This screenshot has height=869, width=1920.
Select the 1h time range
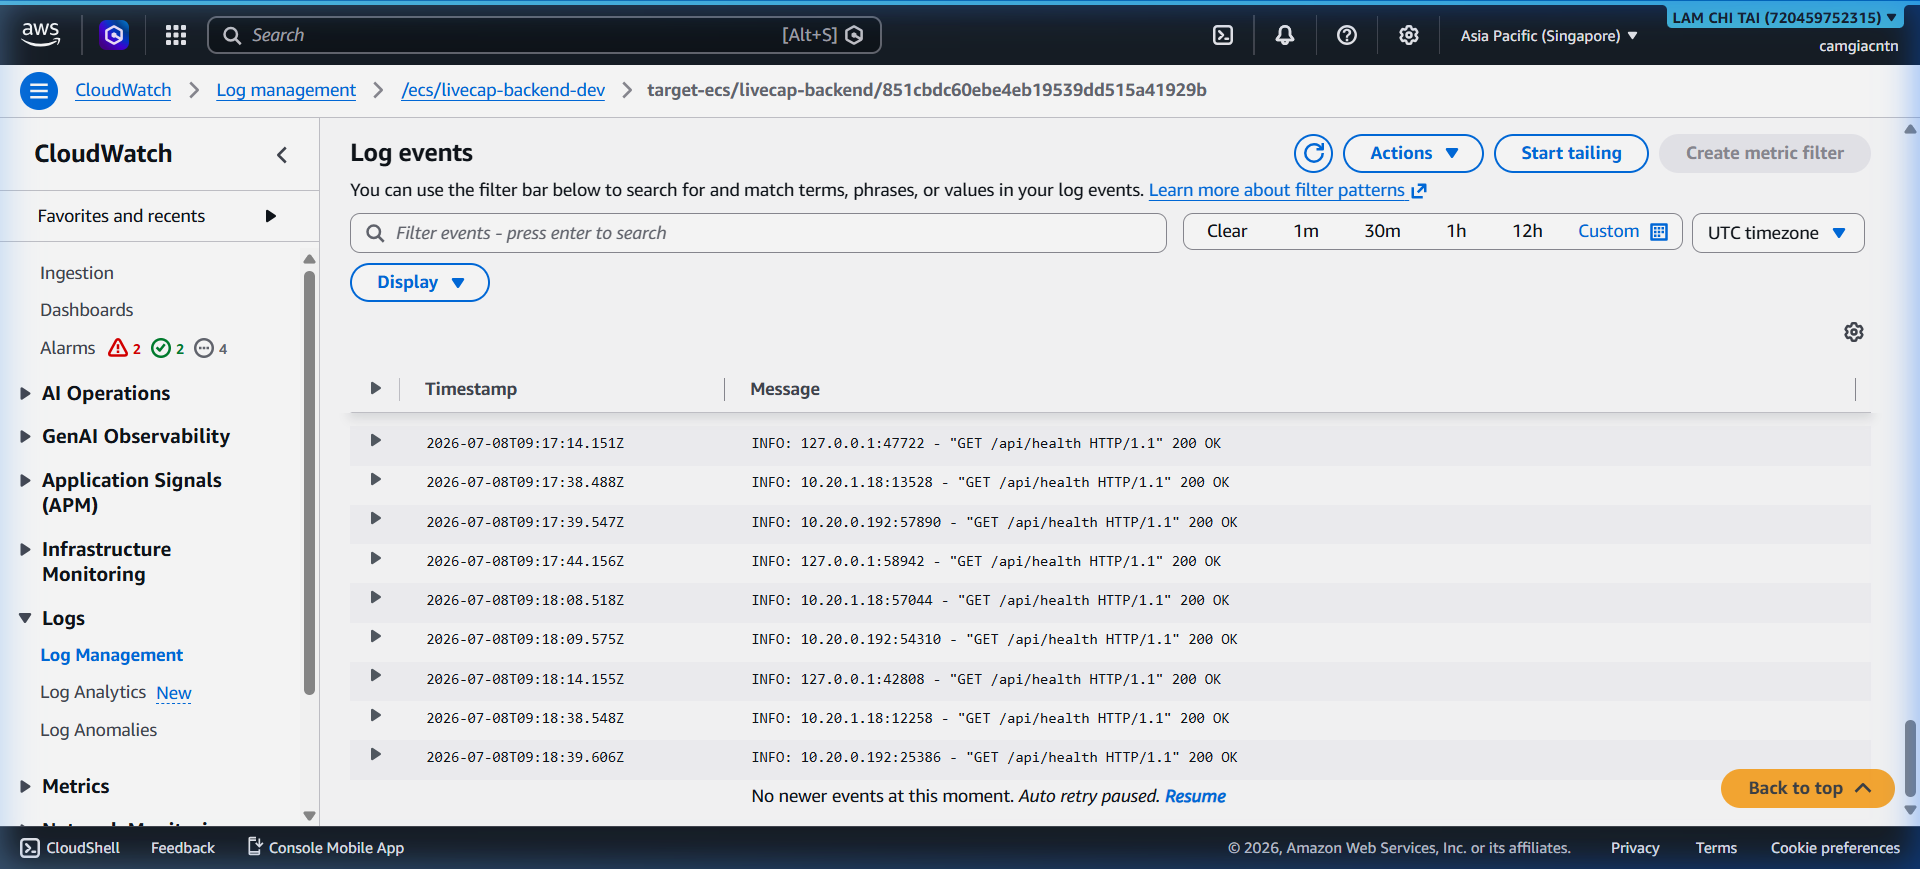click(1456, 231)
